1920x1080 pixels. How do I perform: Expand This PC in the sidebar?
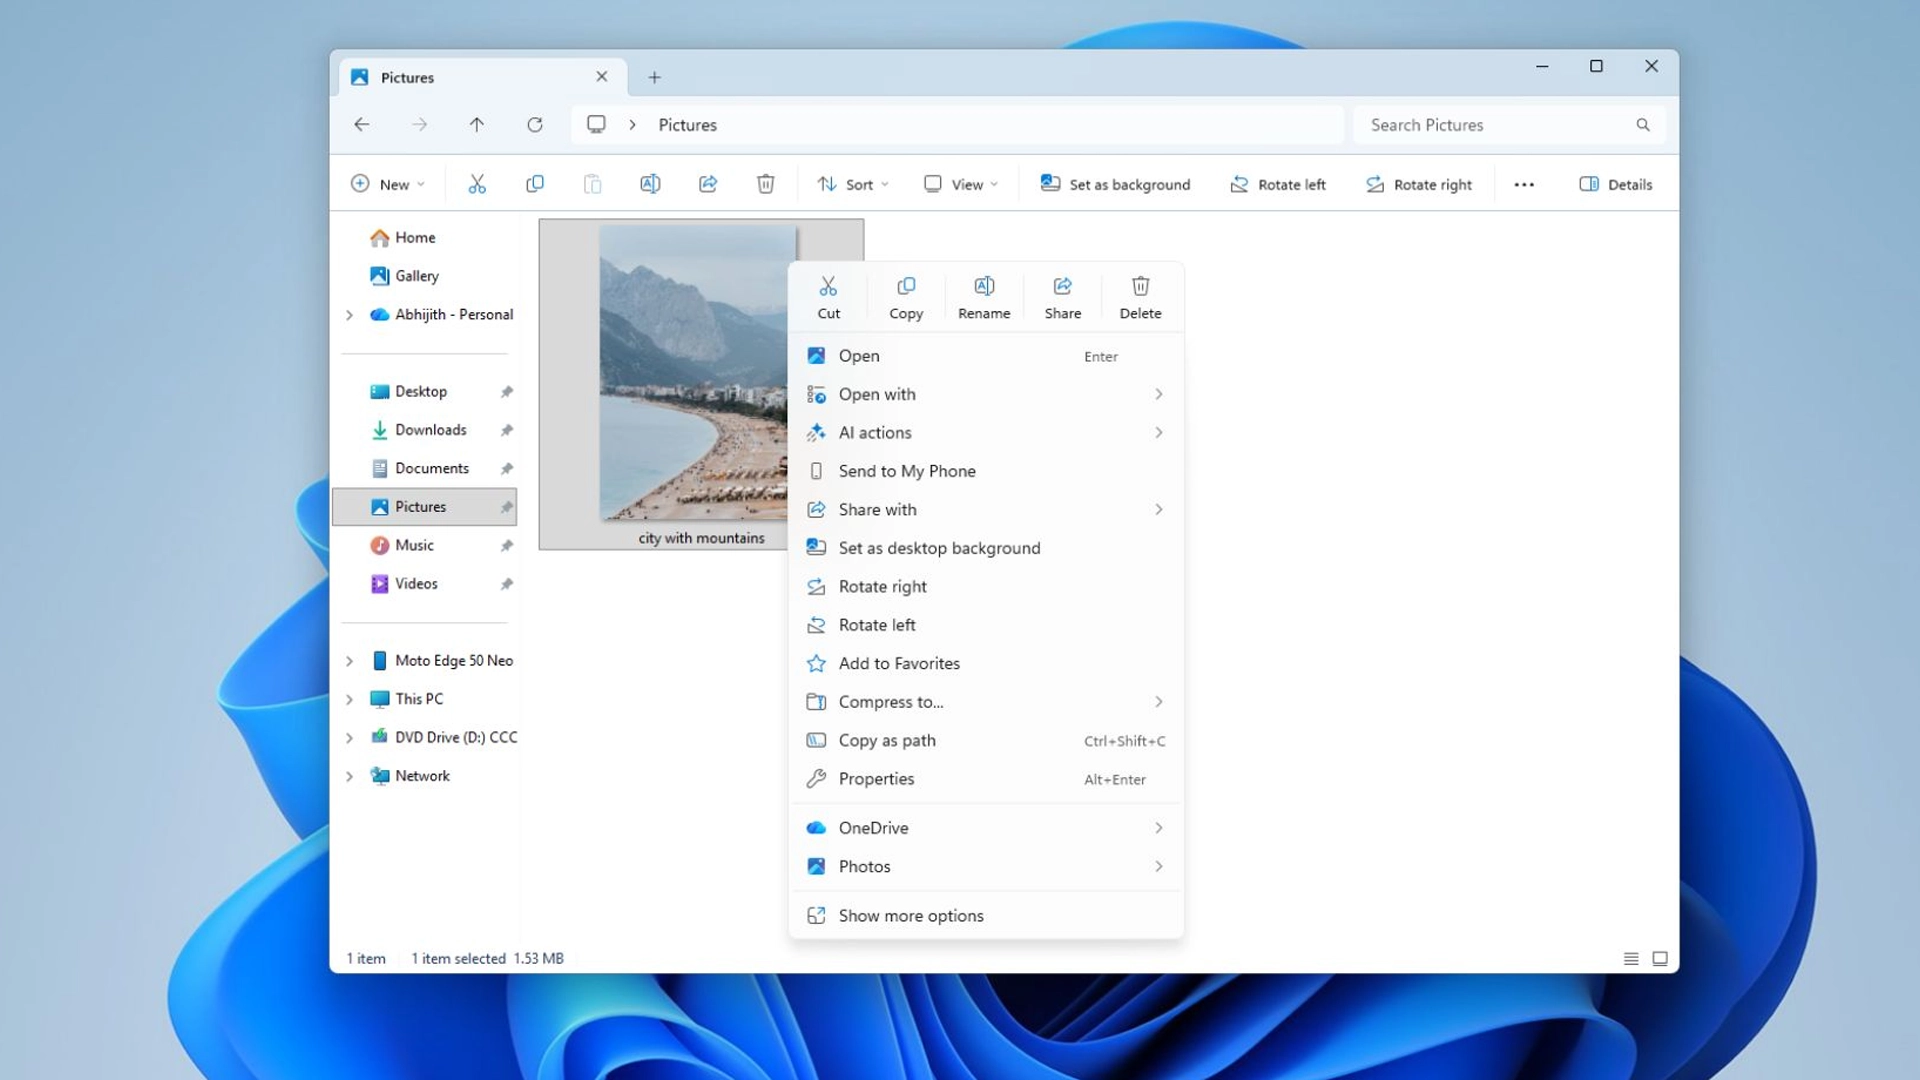click(349, 698)
